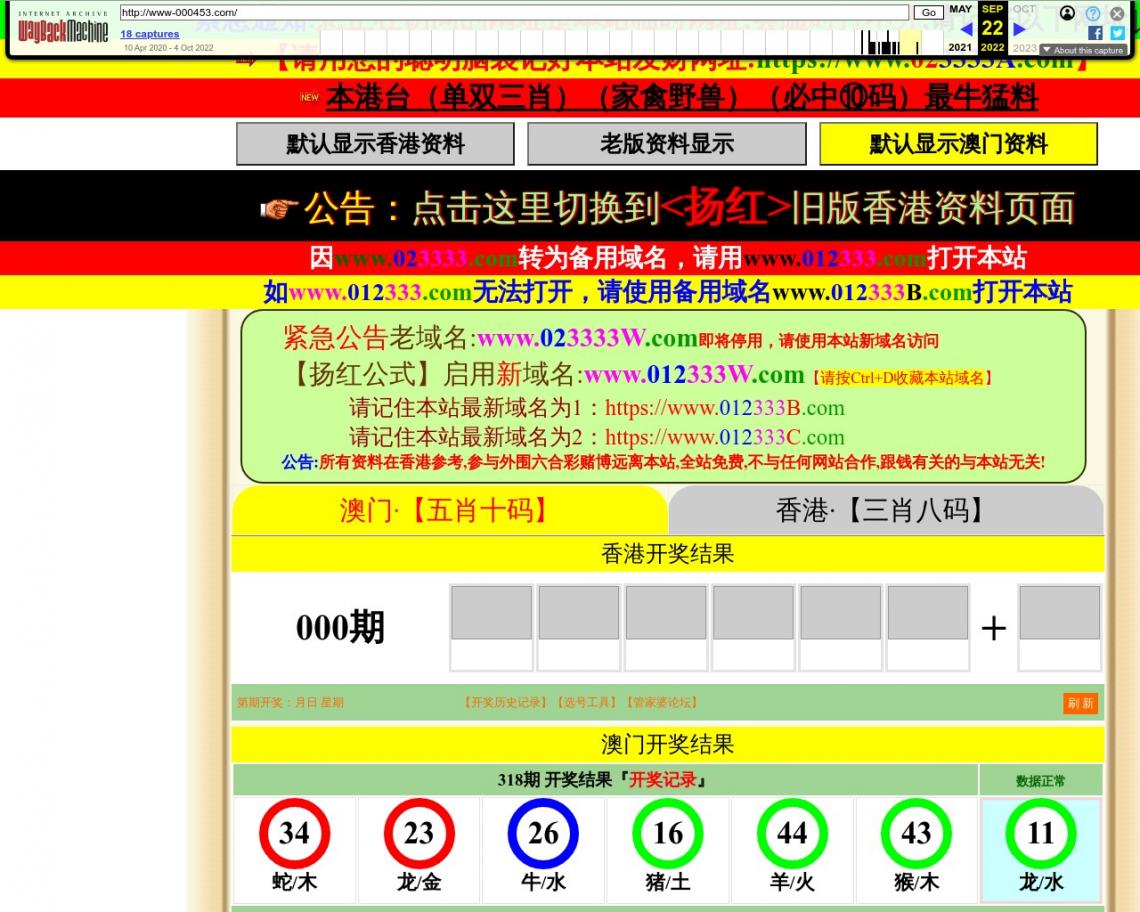Image resolution: width=1140 pixels, height=912 pixels.
Task: Open the 本港台 最牛猛料 headline link
Action: coord(682,97)
